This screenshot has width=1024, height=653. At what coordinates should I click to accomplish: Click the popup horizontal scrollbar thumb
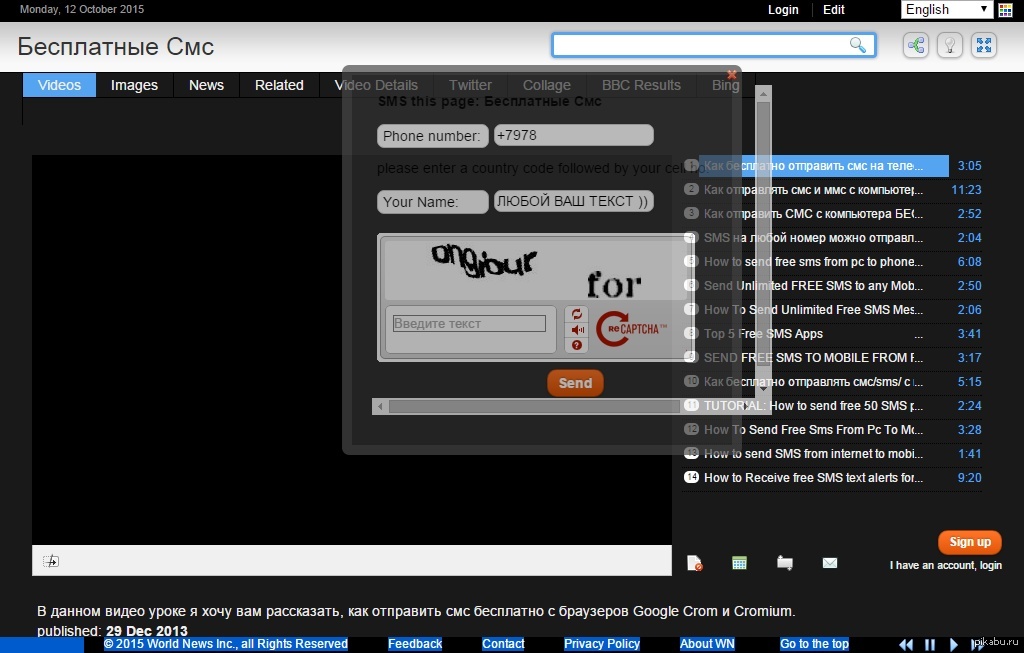pyautogui.click(x=534, y=406)
